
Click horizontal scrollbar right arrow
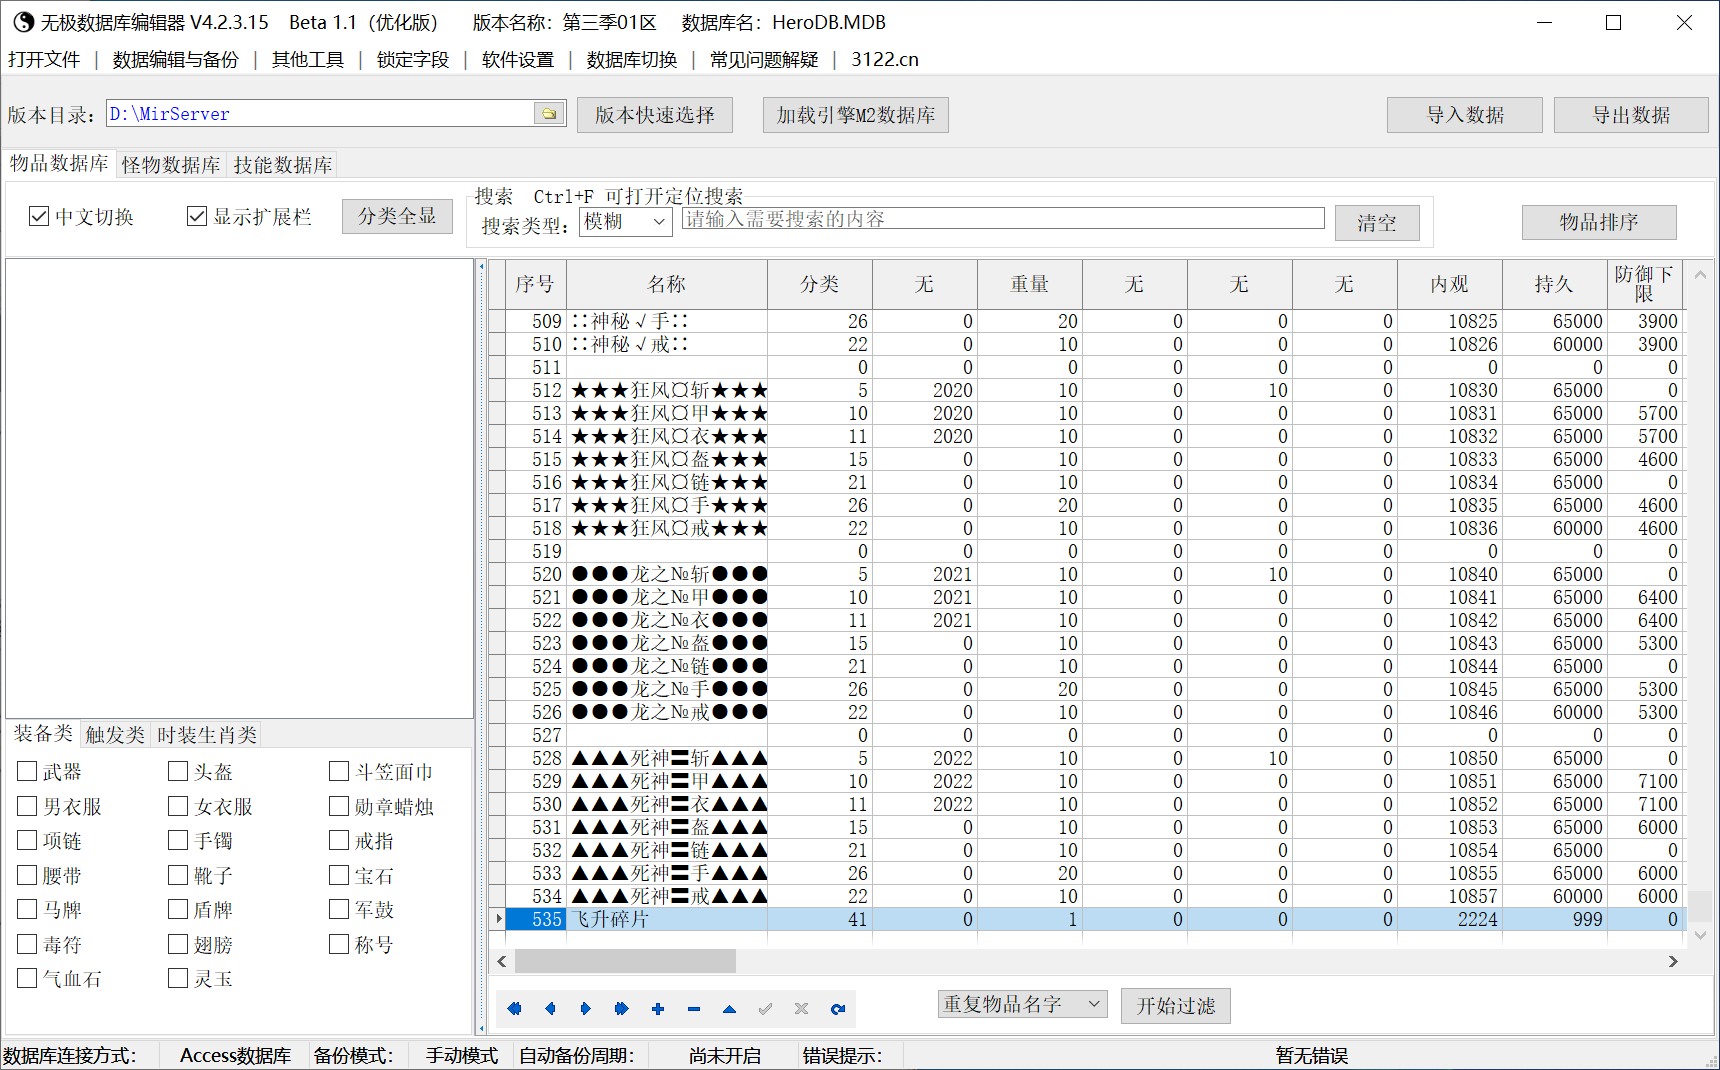point(1673,961)
